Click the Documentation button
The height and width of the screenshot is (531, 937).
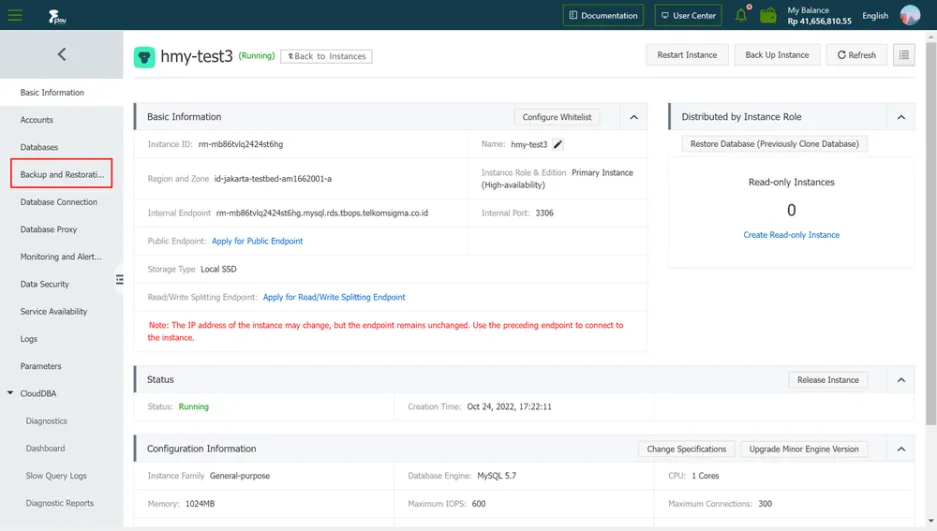(603, 16)
